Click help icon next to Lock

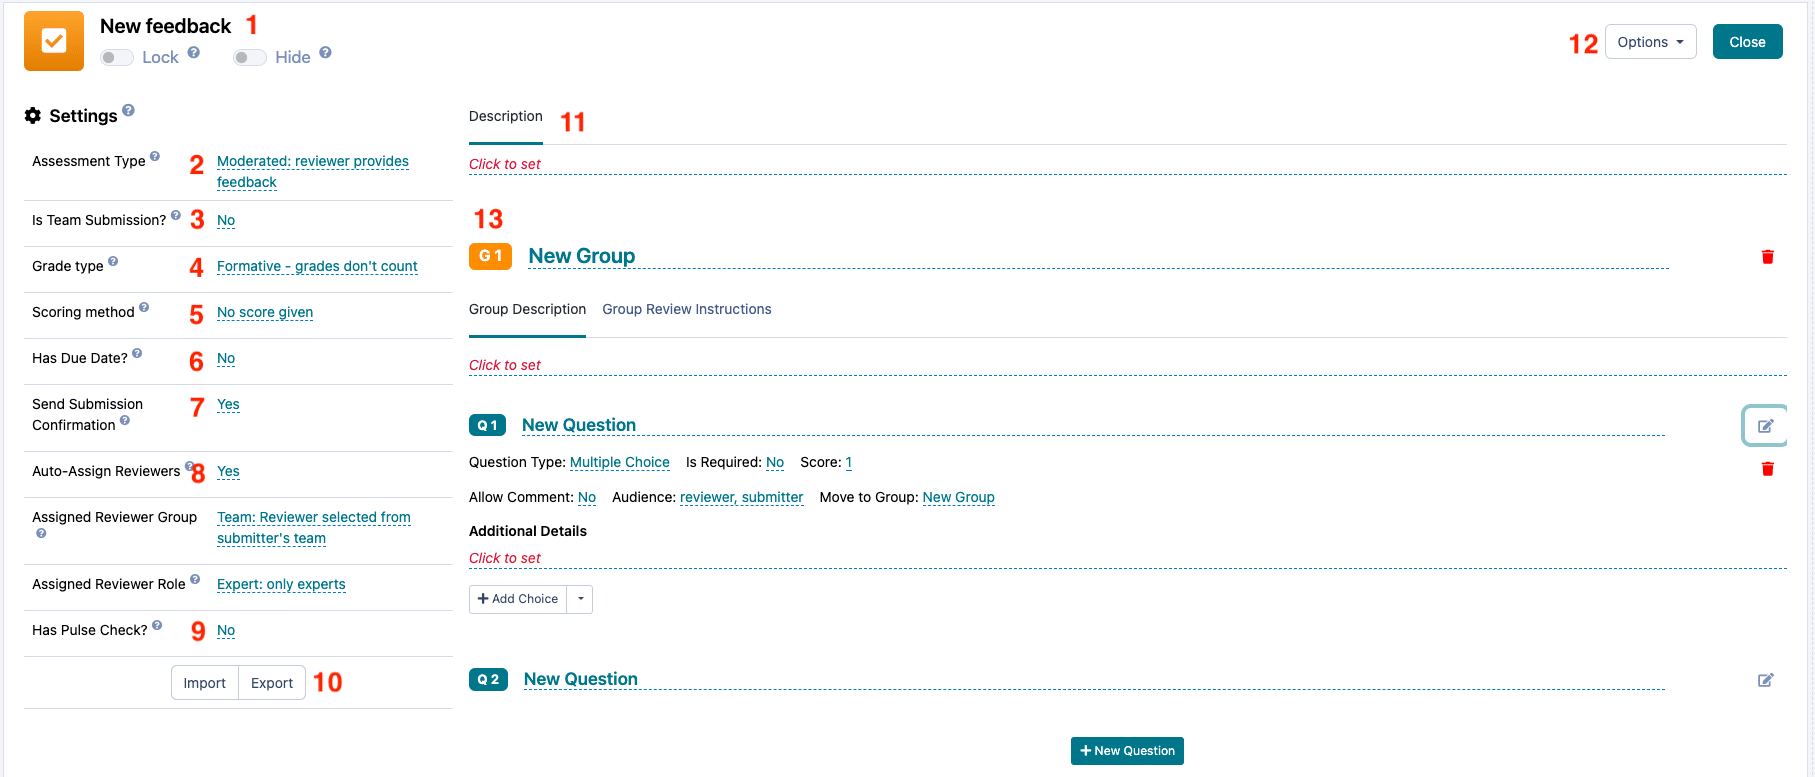(194, 53)
